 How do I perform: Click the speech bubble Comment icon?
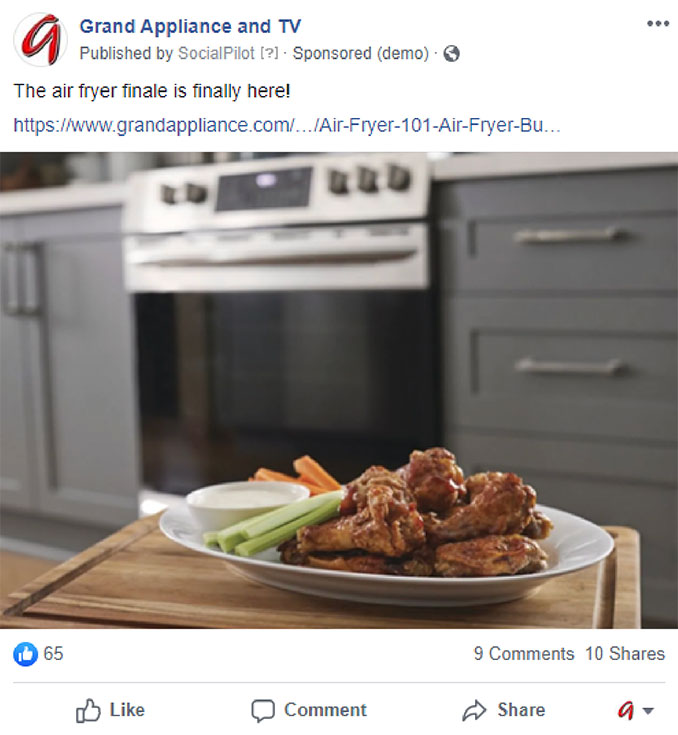coord(263,711)
